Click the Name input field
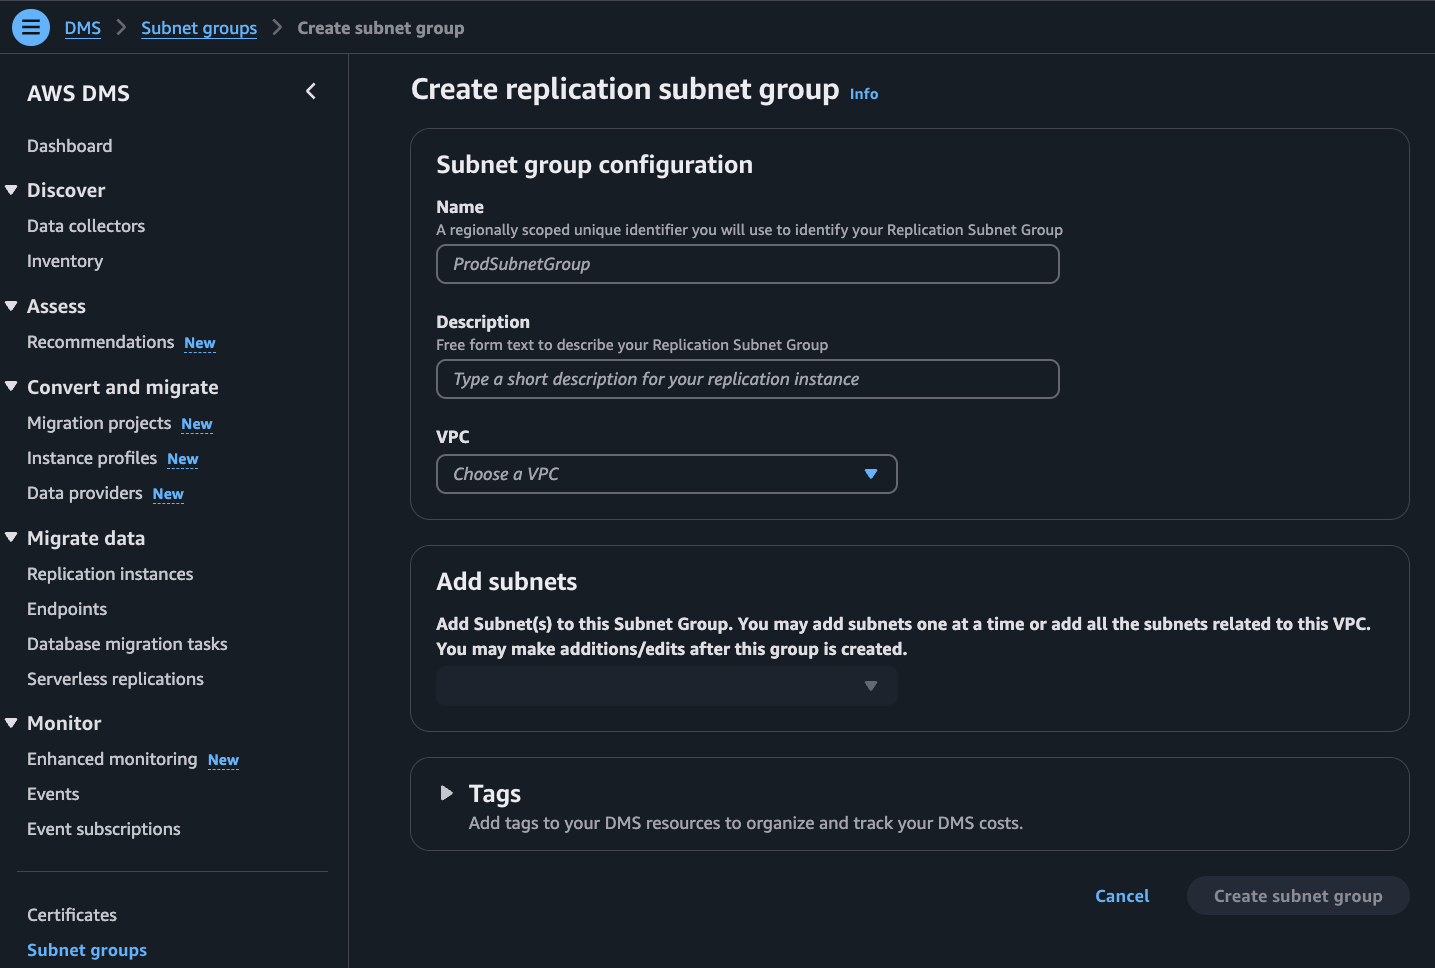 point(747,264)
